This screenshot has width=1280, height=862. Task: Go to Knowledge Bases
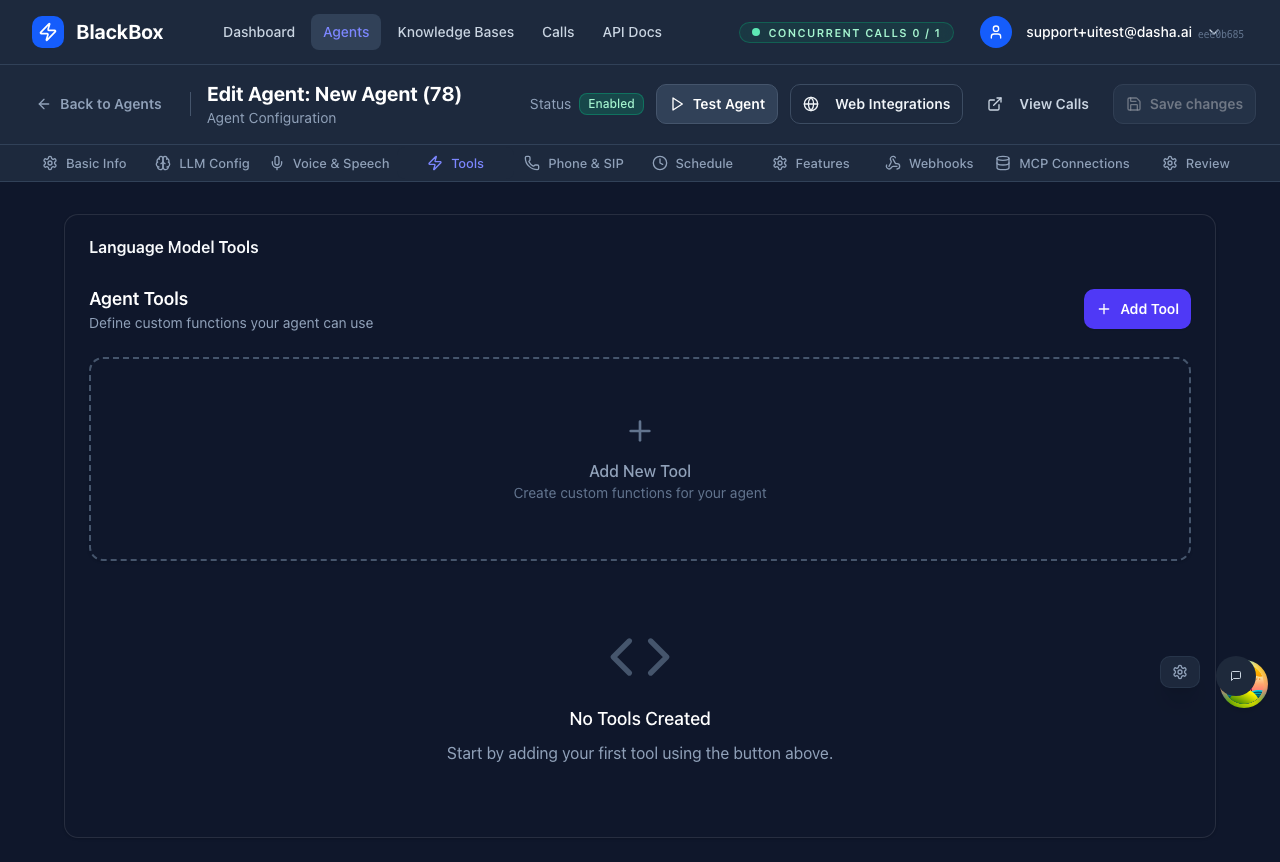click(x=456, y=32)
